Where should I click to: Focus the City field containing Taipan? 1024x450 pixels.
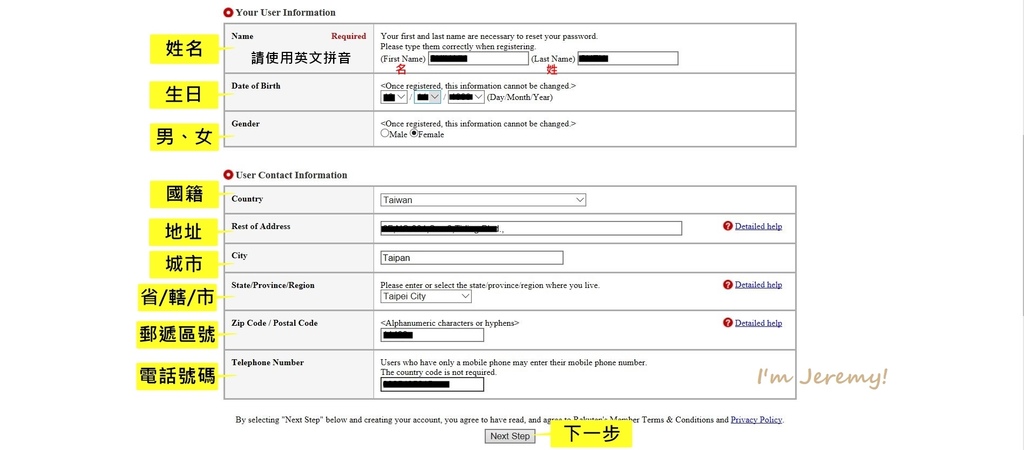click(472, 258)
